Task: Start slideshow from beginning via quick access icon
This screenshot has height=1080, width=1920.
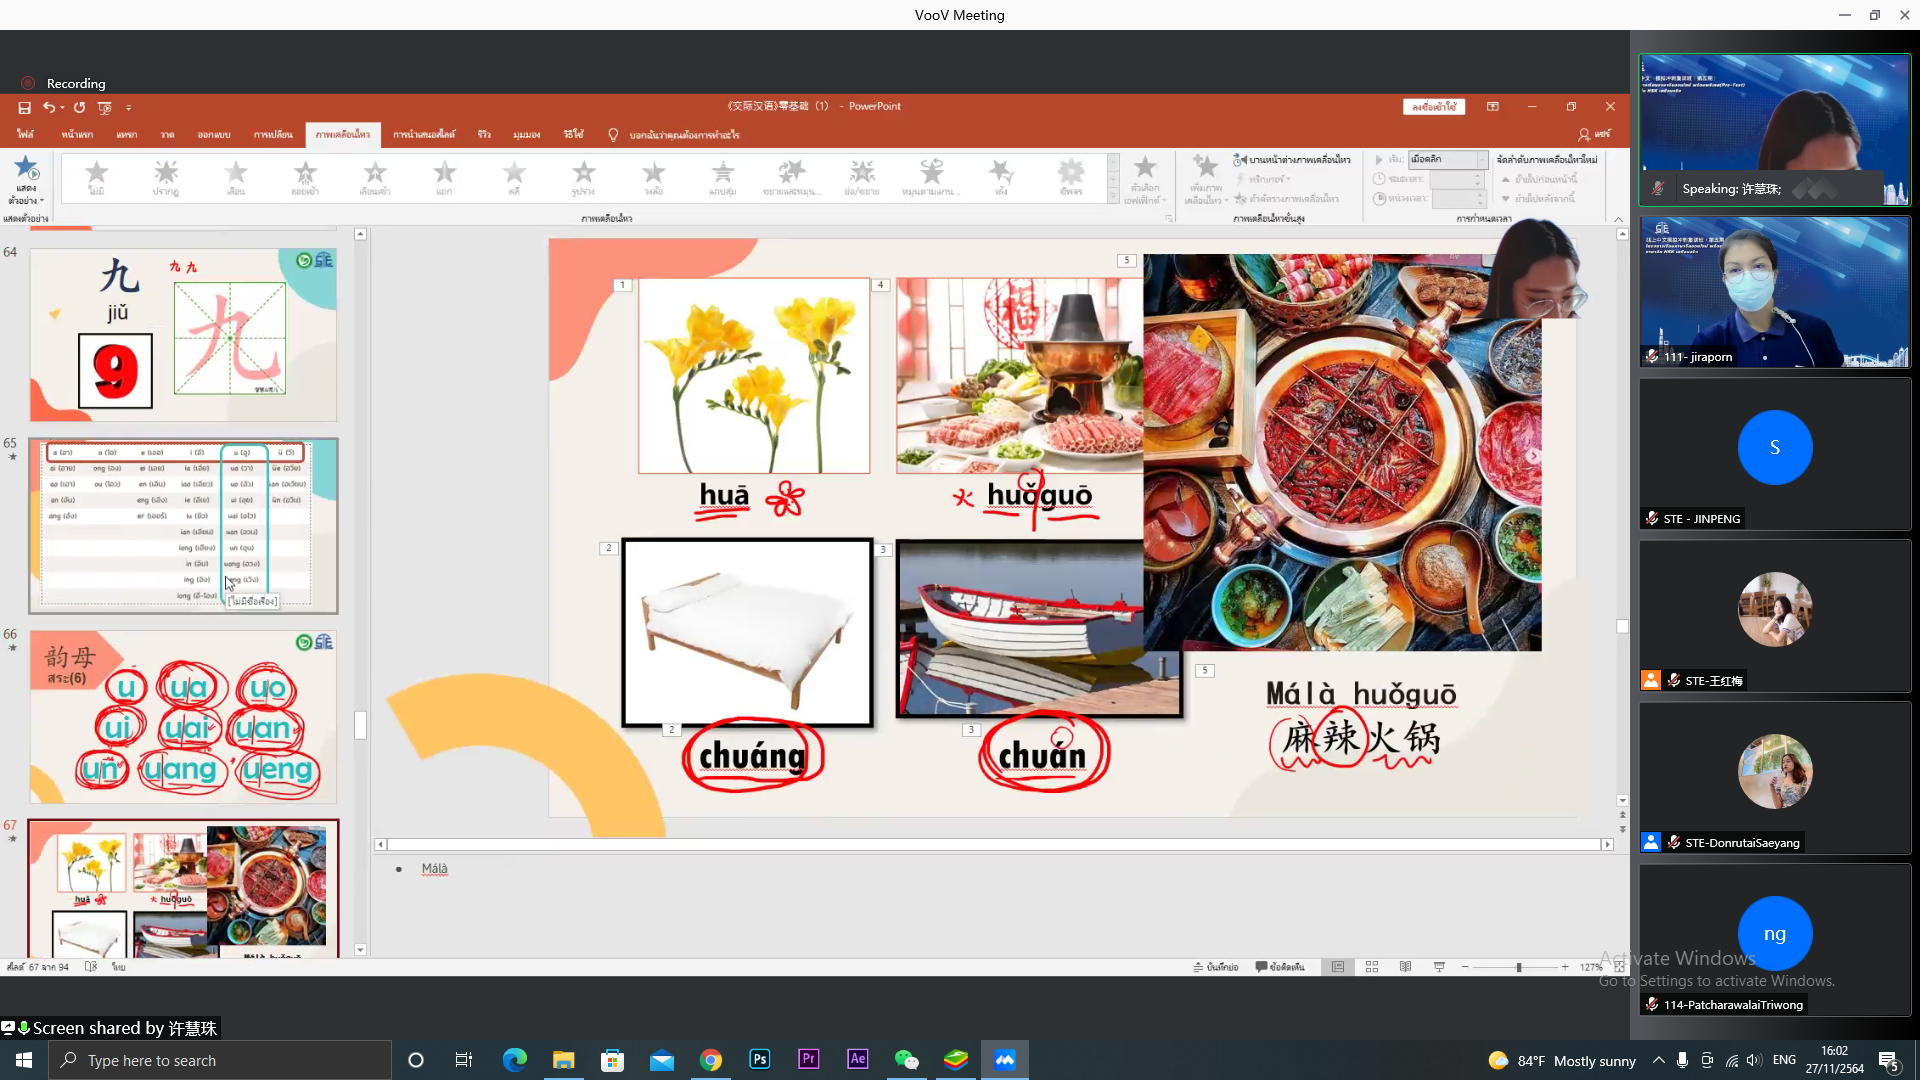Action: [x=104, y=107]
